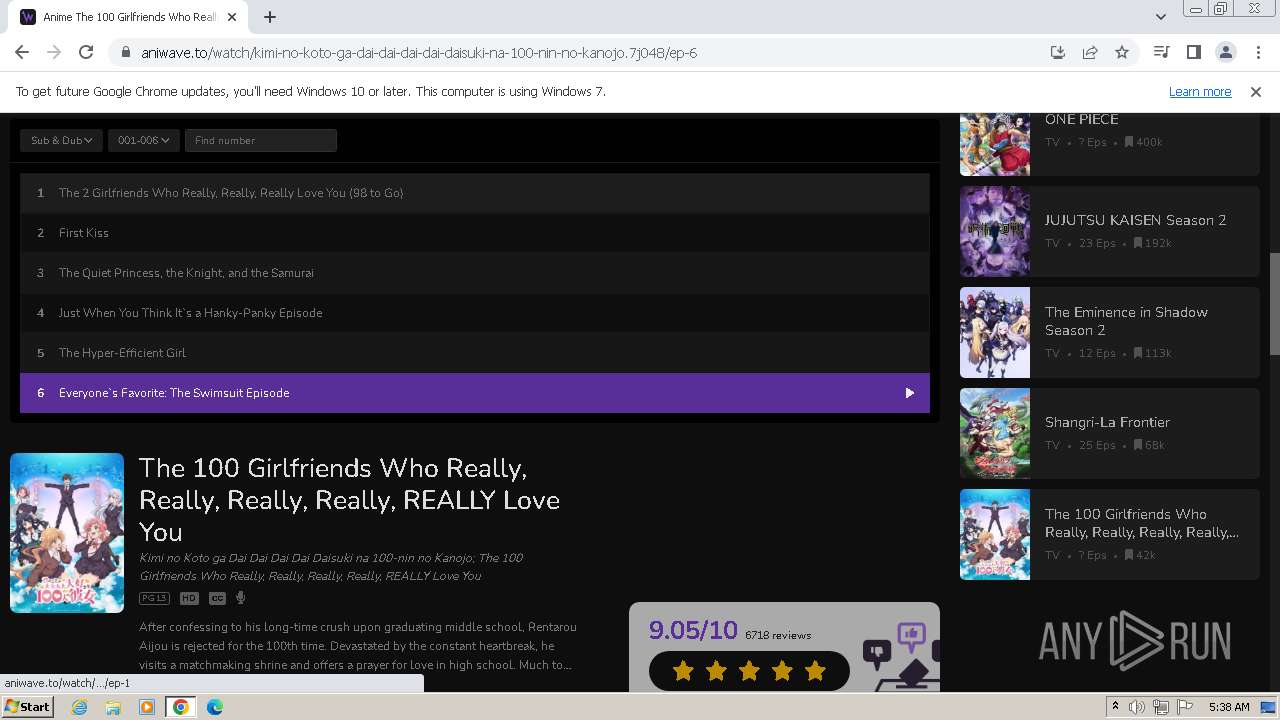Click the taskbar clock showing 5:38 AM
This screenshot has width=1280, height=720.
click(1229, 707)
